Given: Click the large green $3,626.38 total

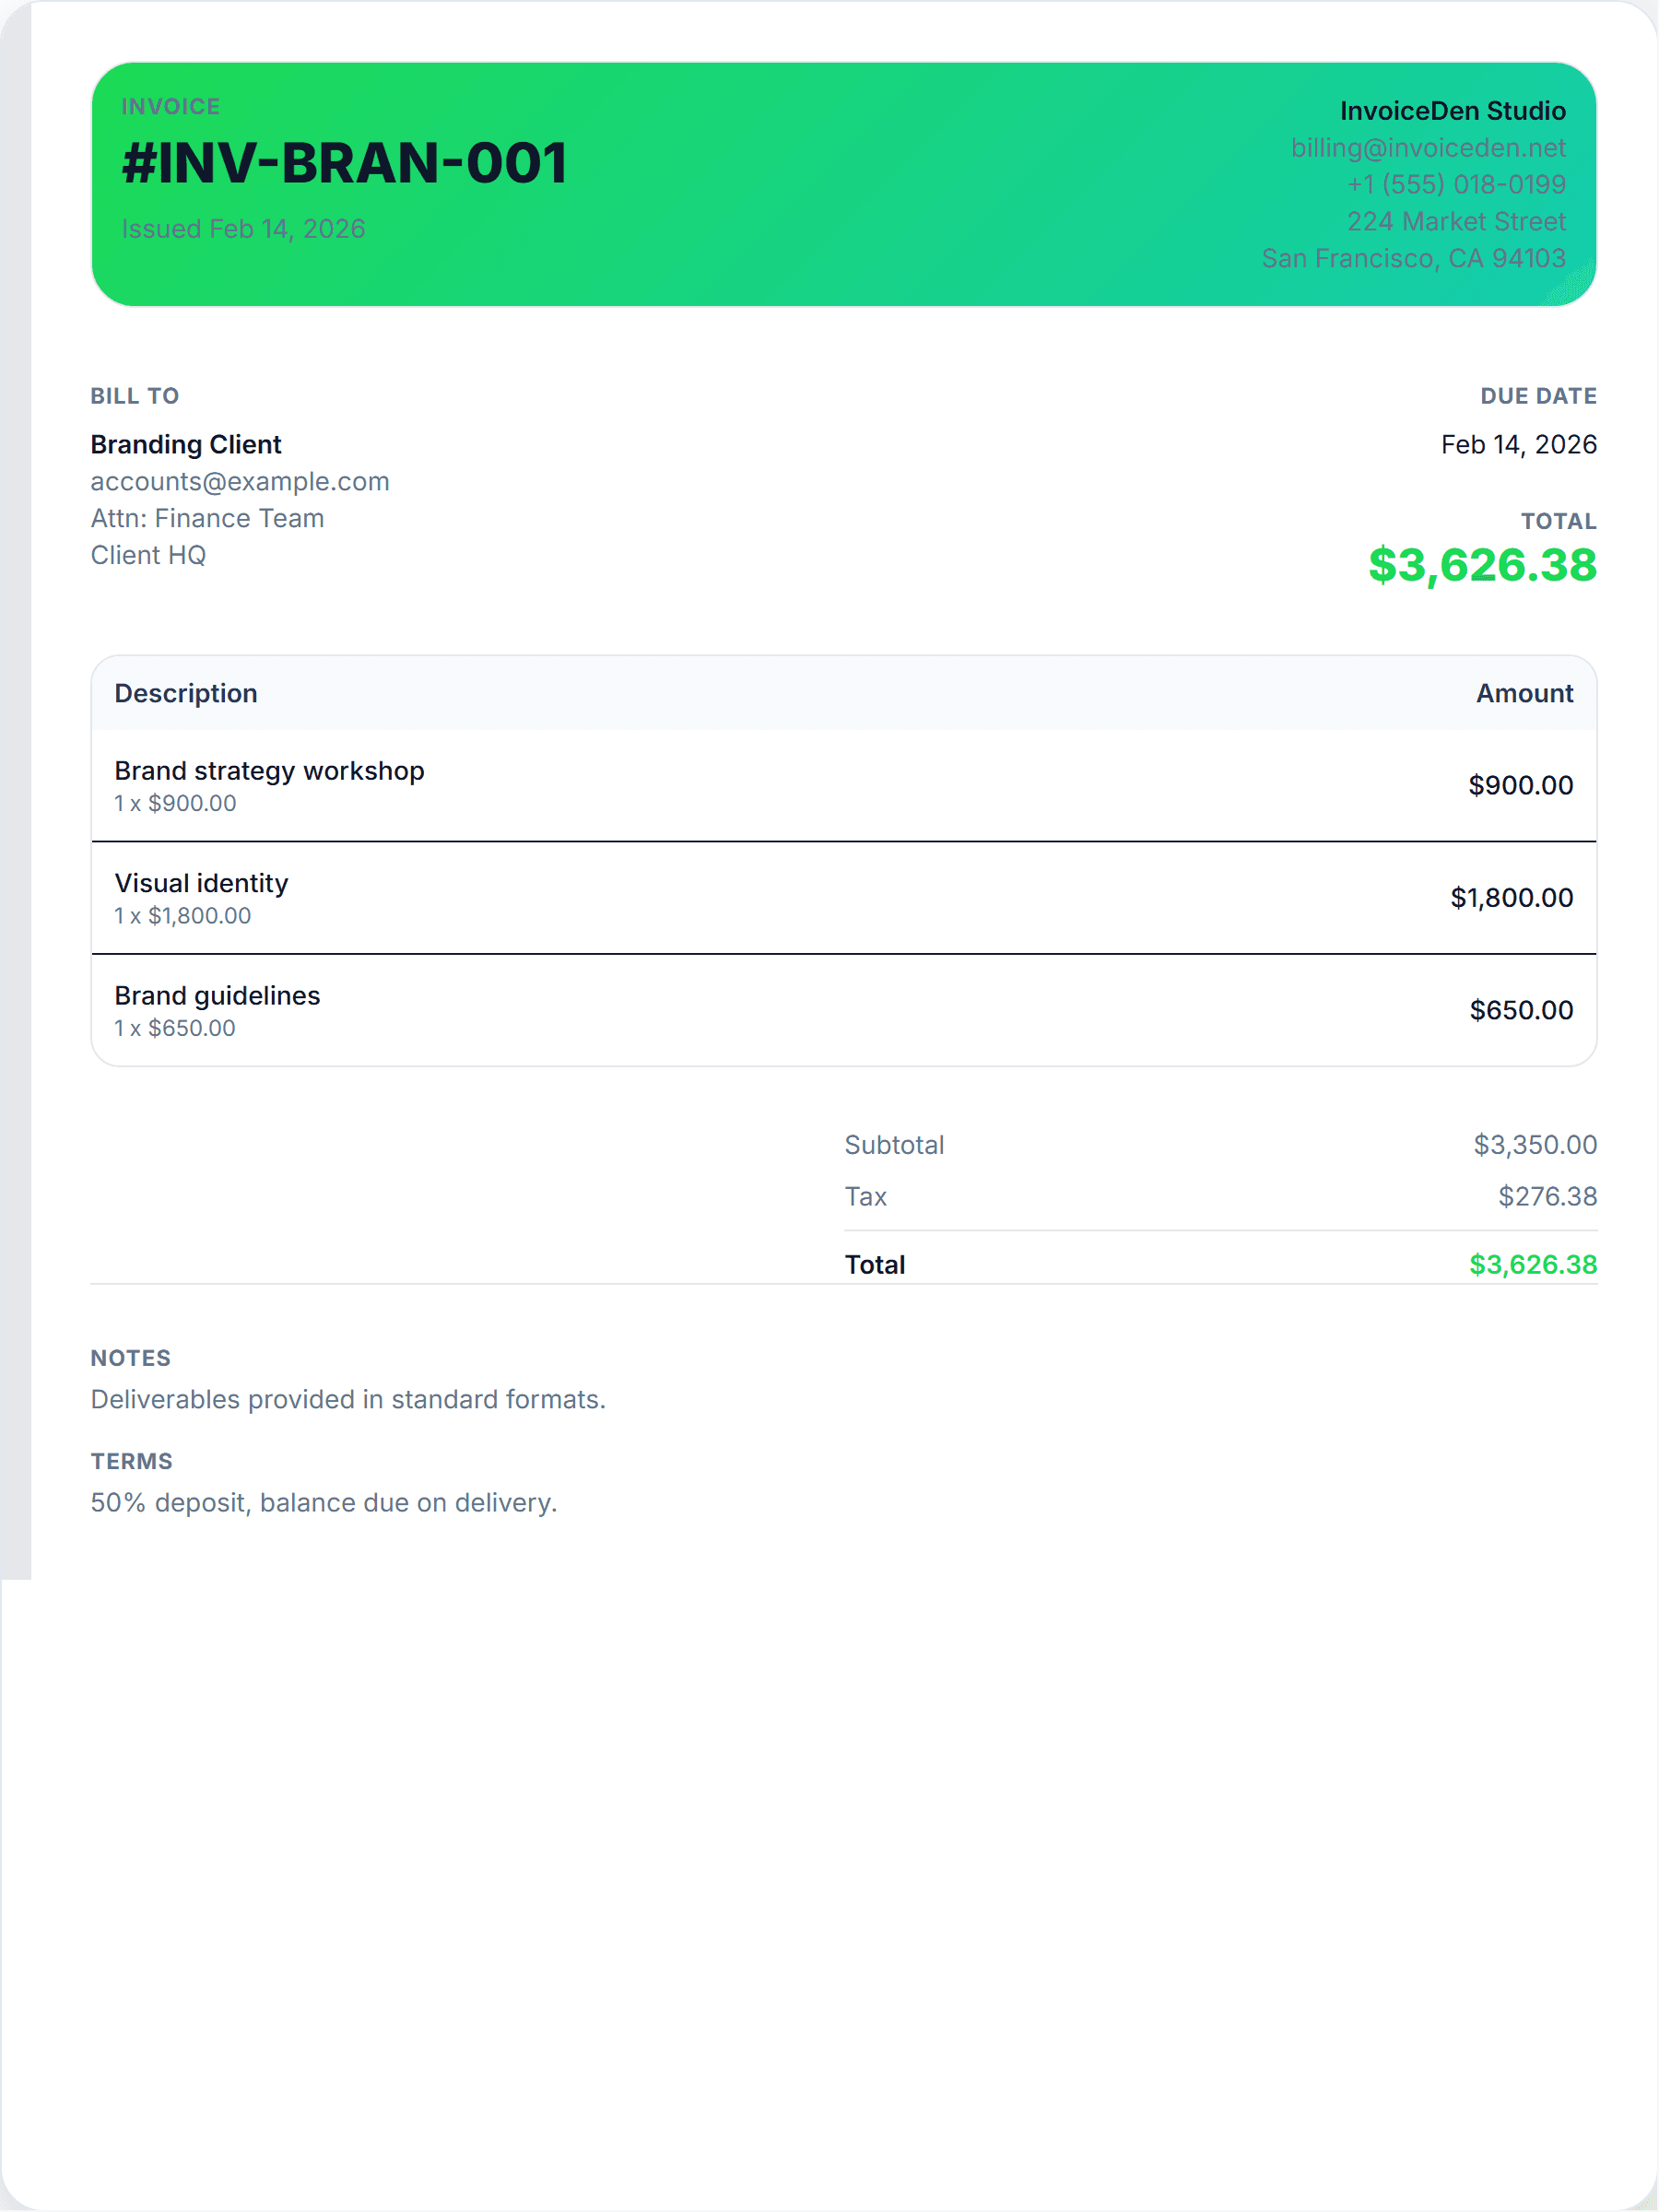Looking at the screenshot, I should point(1482,566).
